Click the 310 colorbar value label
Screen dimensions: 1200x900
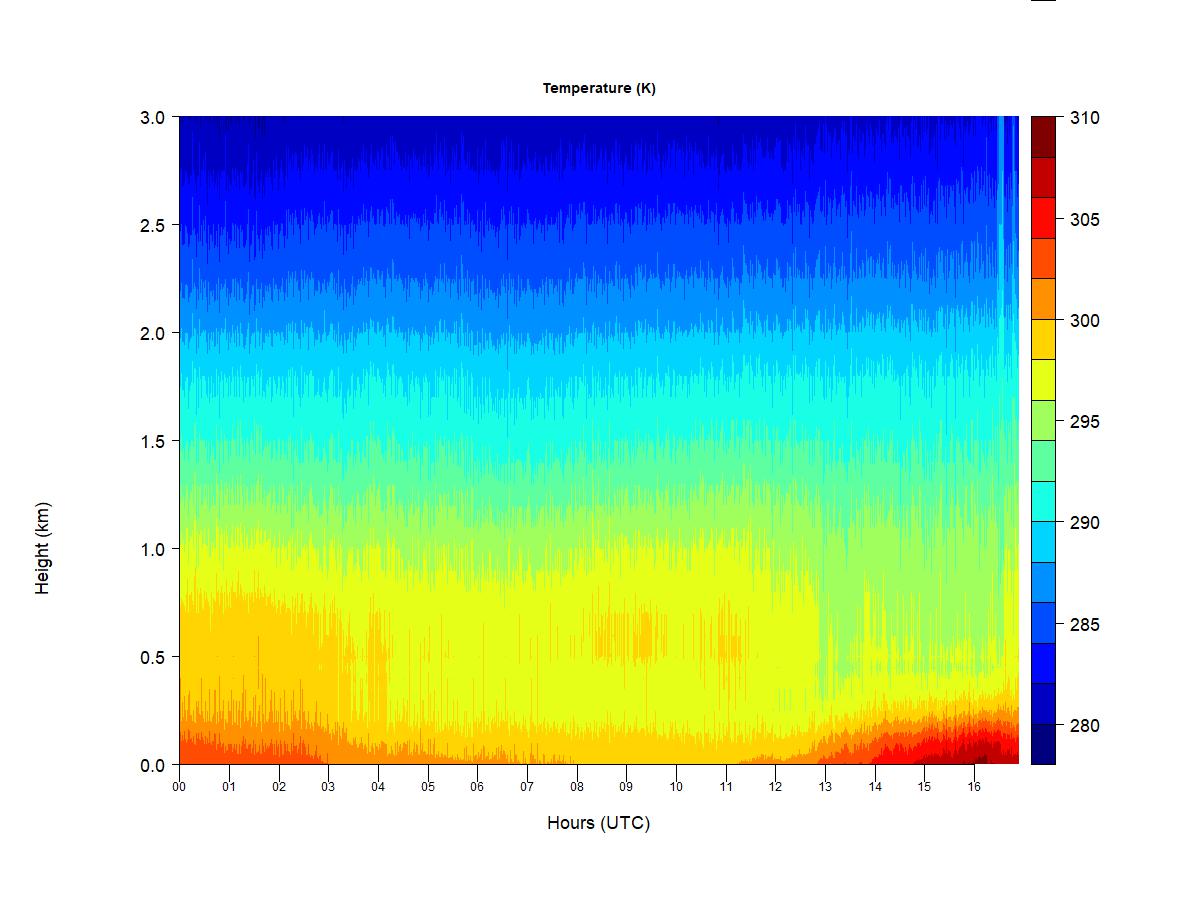pos(1085,118)
